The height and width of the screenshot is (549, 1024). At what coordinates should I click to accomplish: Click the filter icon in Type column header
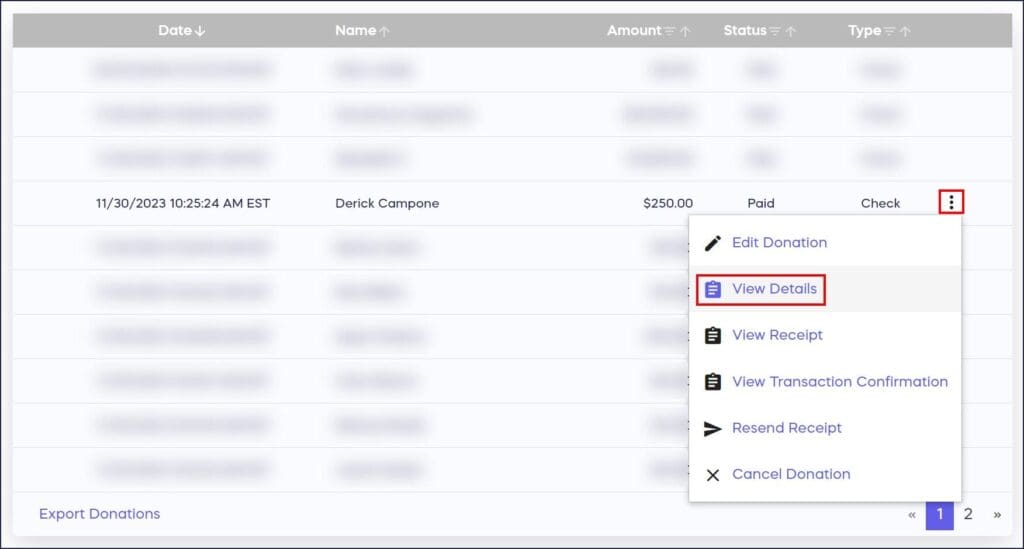coord(890,31)
